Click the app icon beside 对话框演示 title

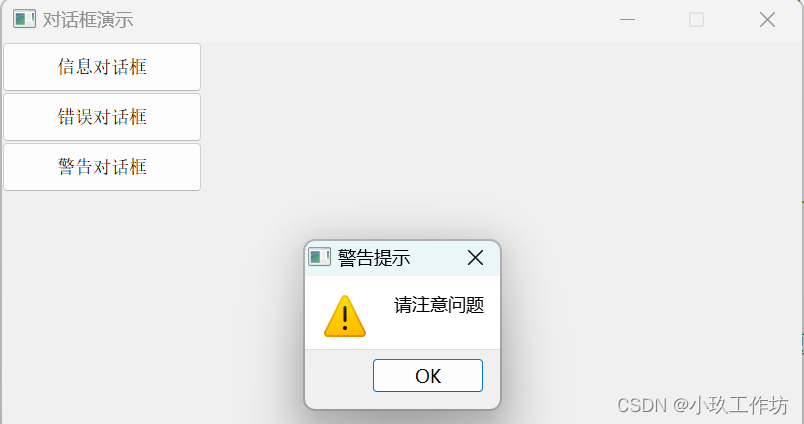[24, 19]
